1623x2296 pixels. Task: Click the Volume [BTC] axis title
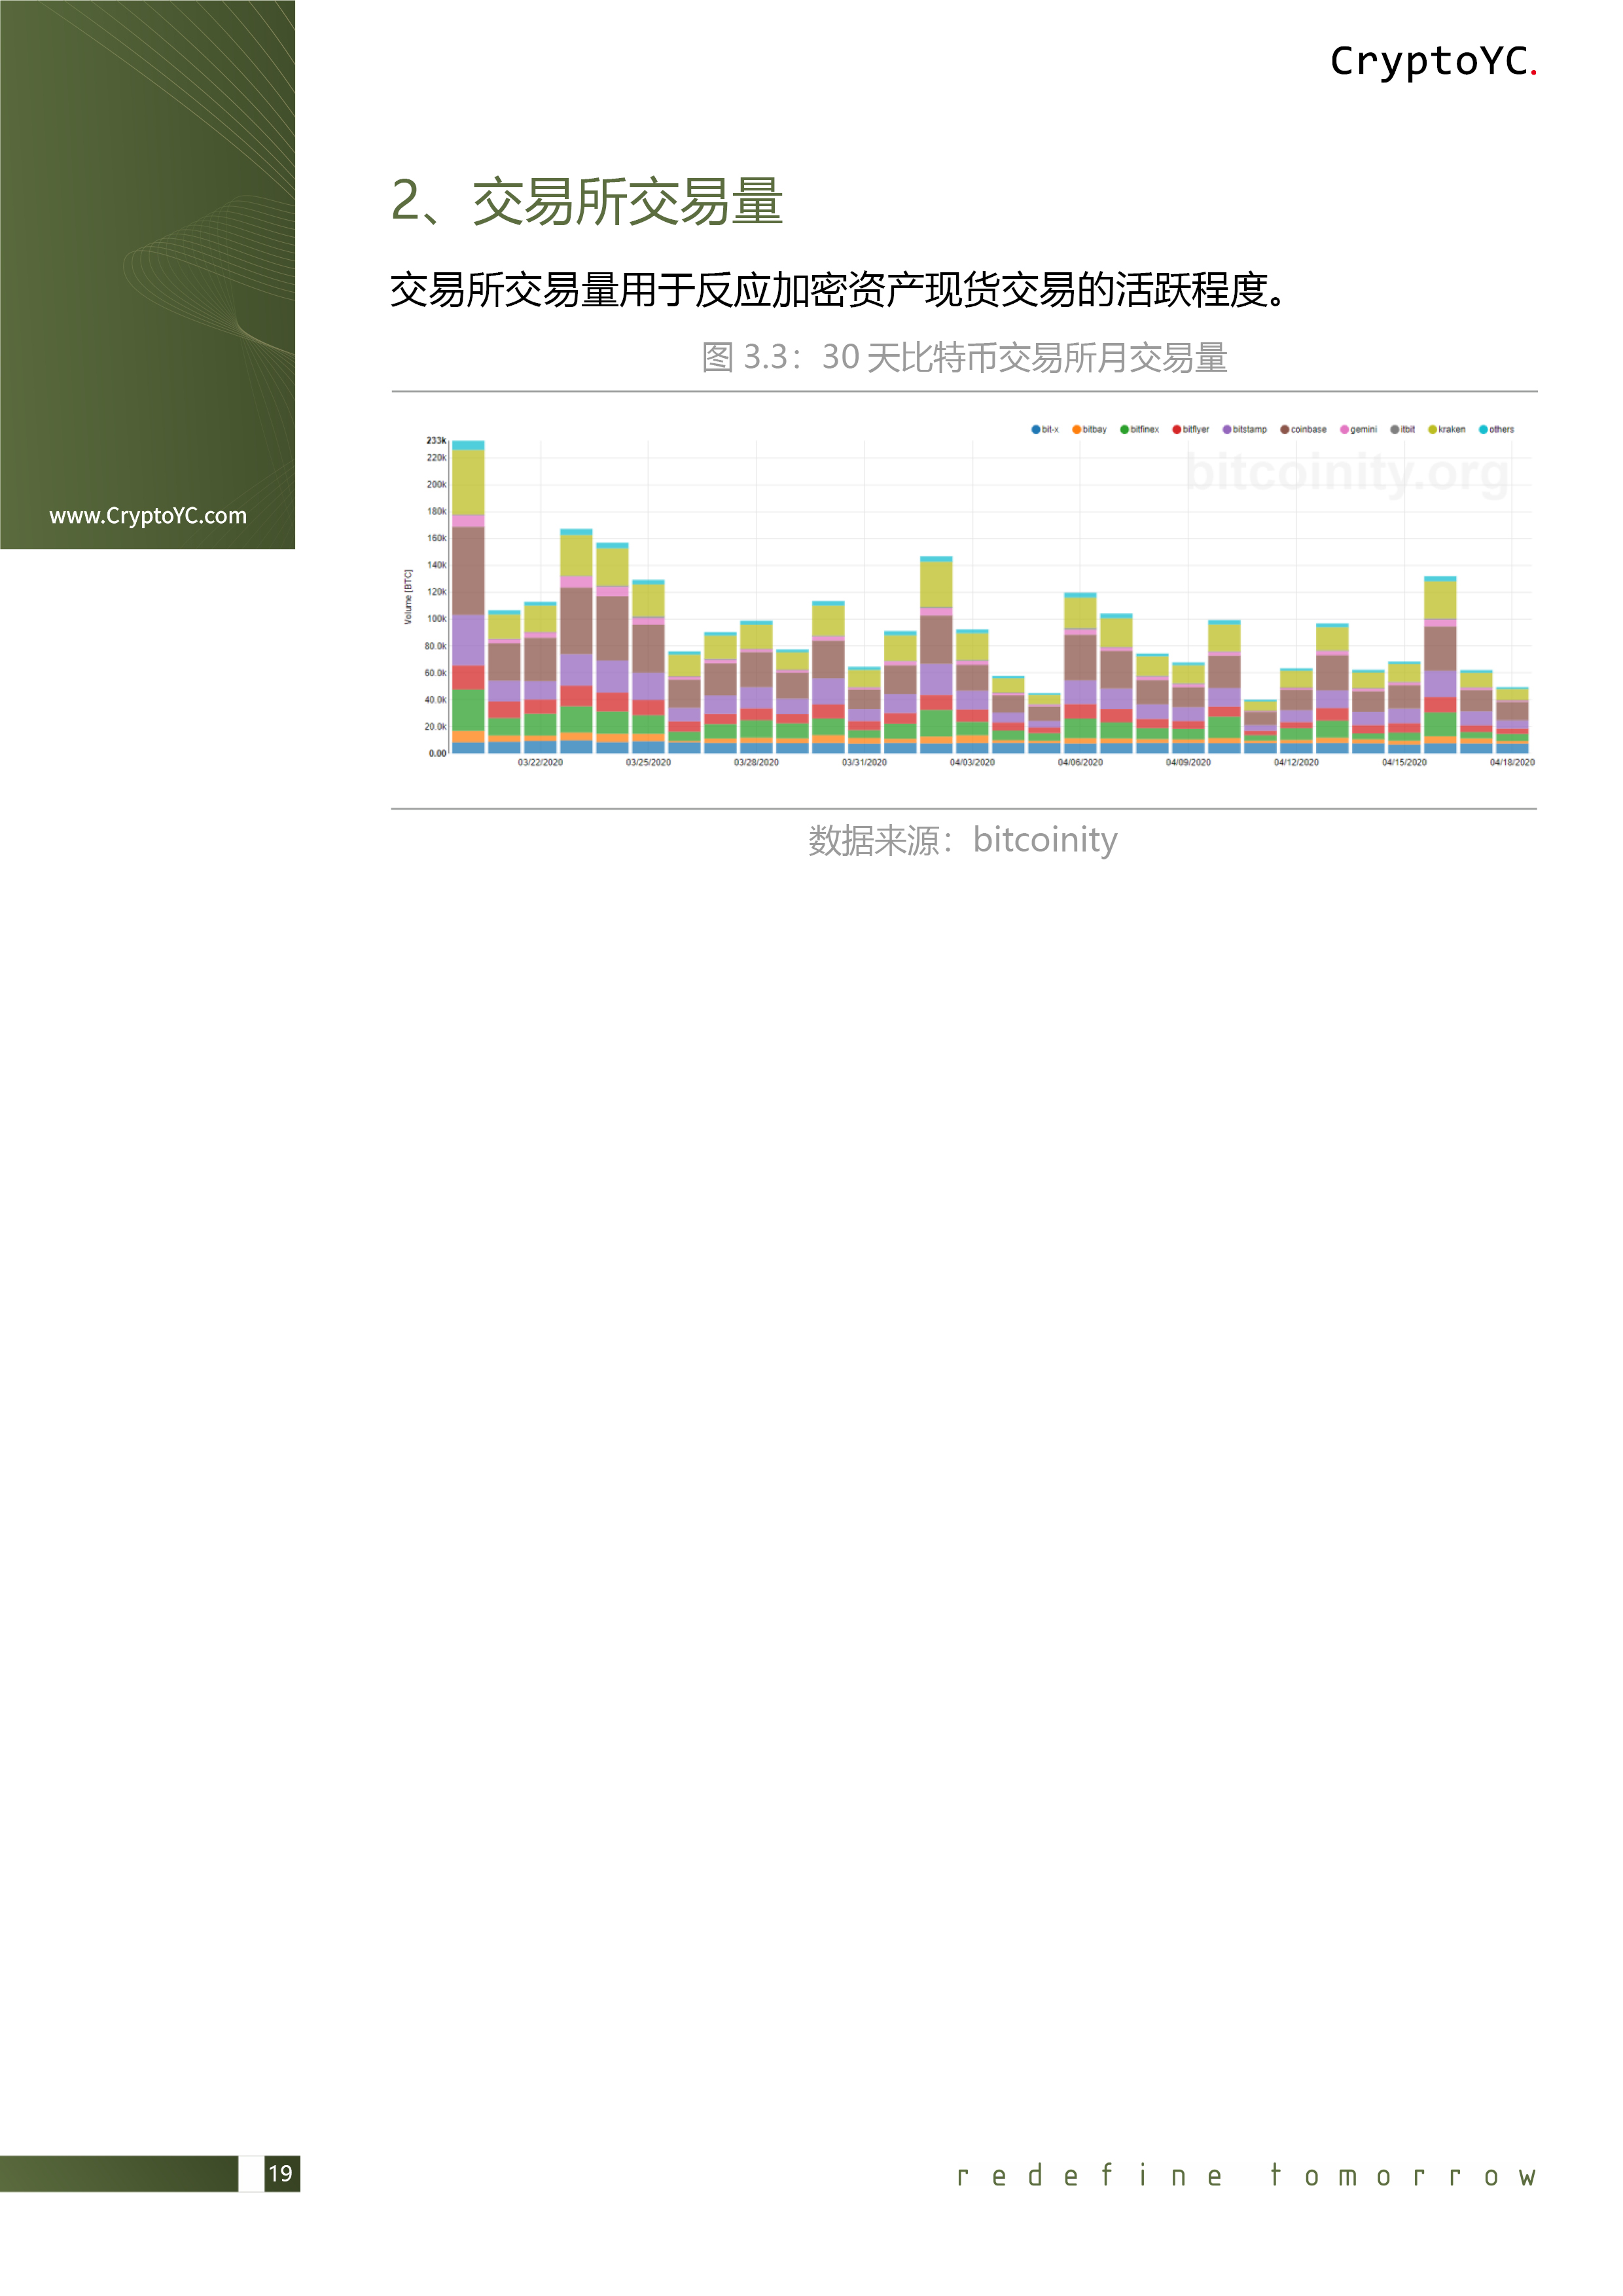[x=408, y=597]
